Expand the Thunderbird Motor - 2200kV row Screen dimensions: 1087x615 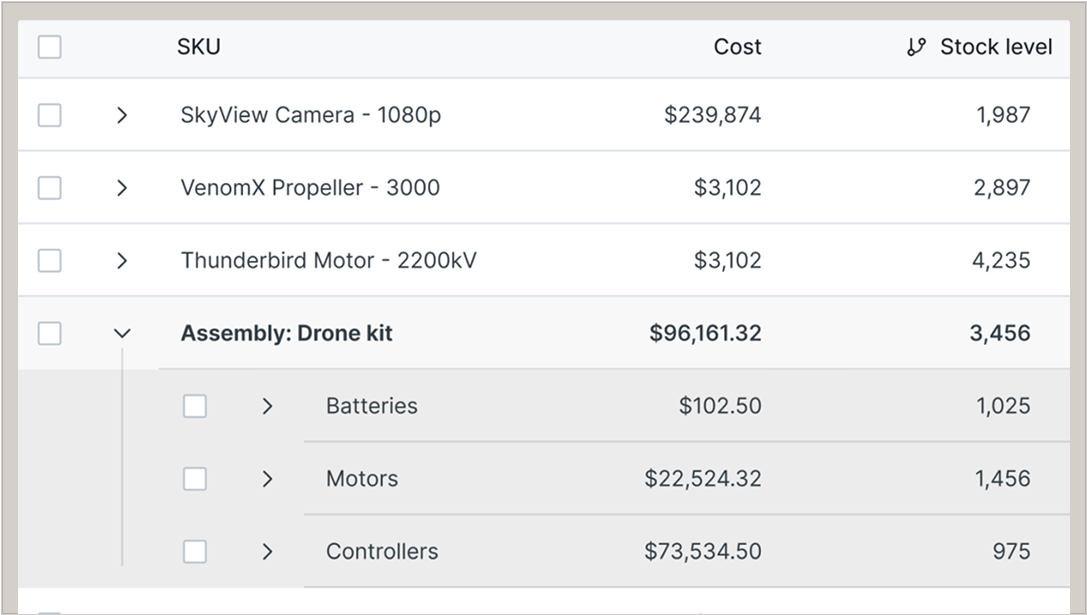[122, 261]
